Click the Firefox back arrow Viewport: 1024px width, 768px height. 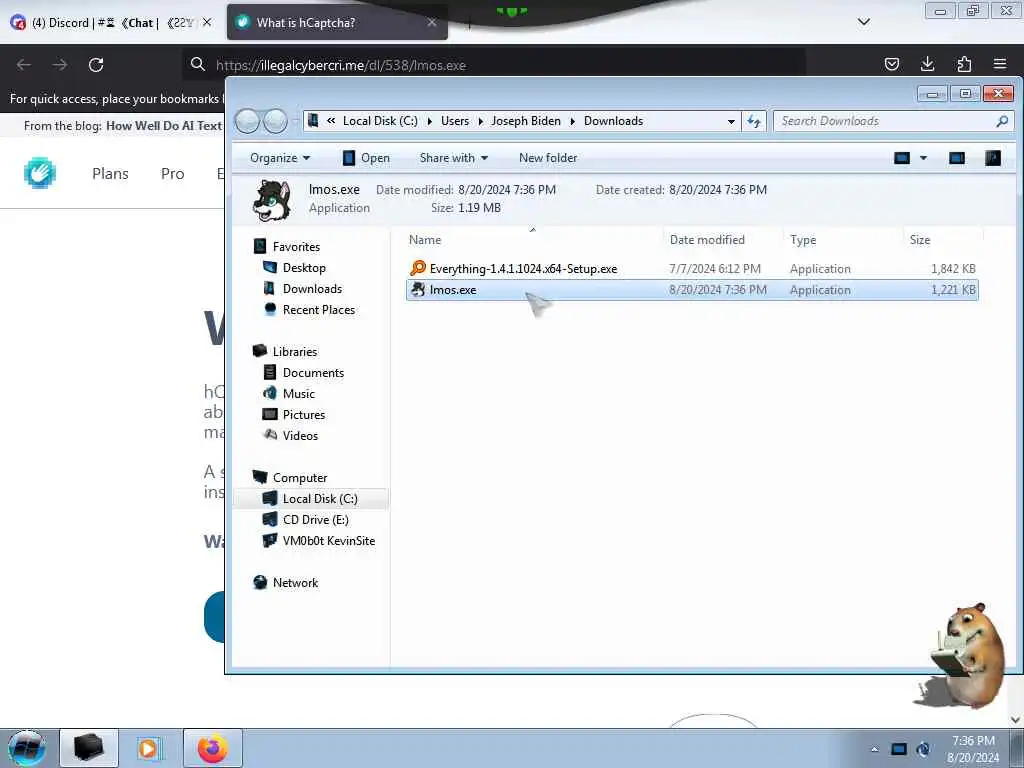(24, 65)
